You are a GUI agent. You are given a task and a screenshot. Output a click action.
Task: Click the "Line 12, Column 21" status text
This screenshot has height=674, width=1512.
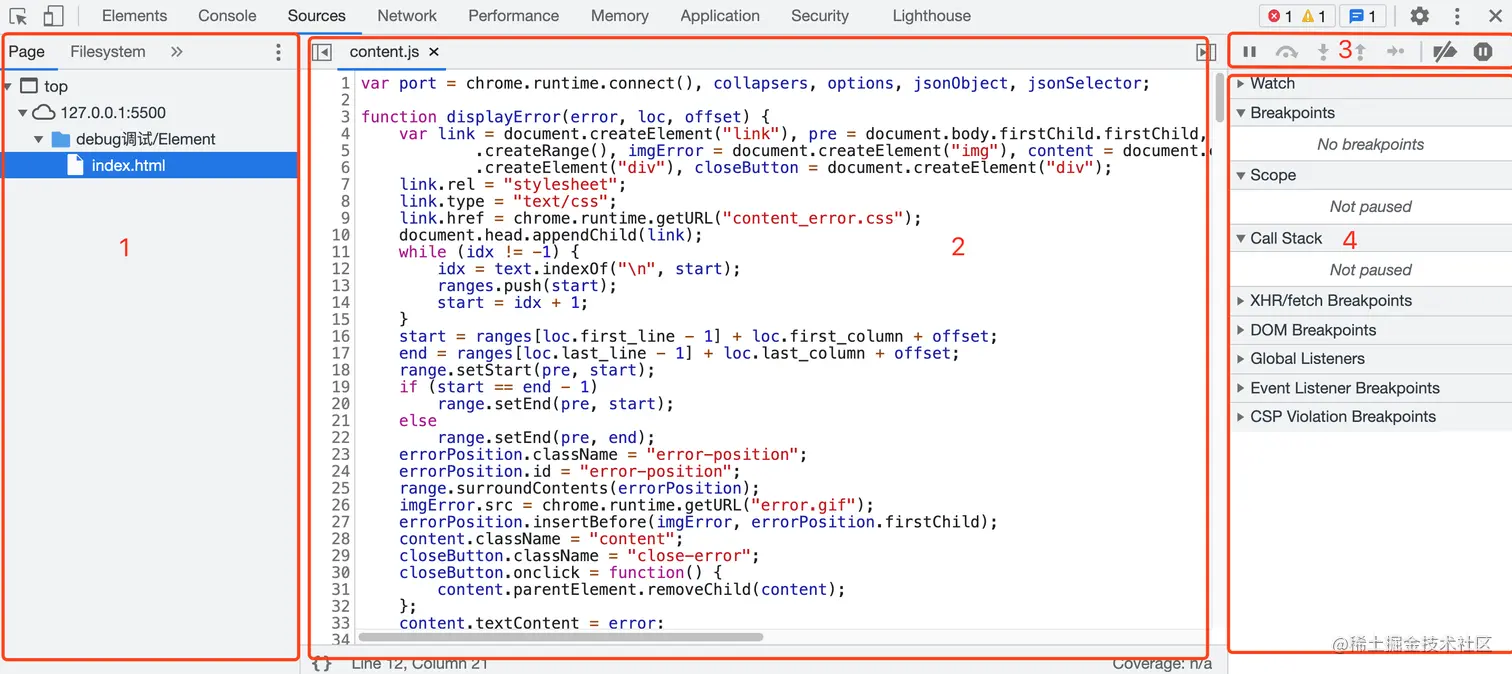point(420,663)
